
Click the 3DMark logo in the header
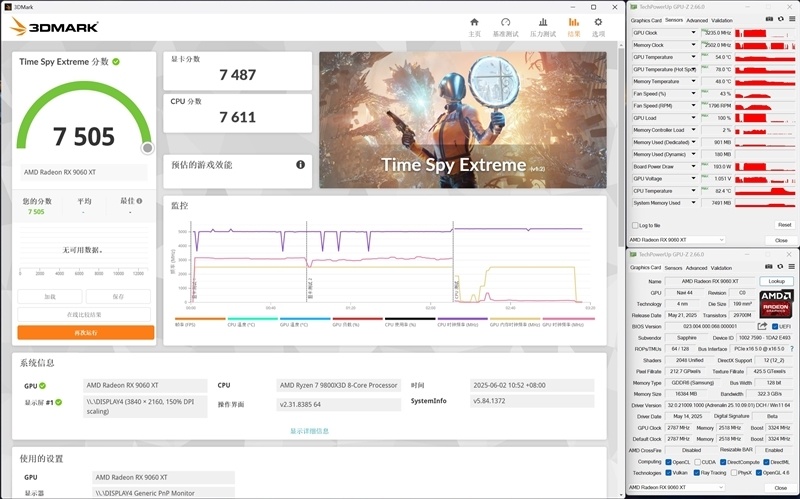pyautogui.click(x=54, y=27)
